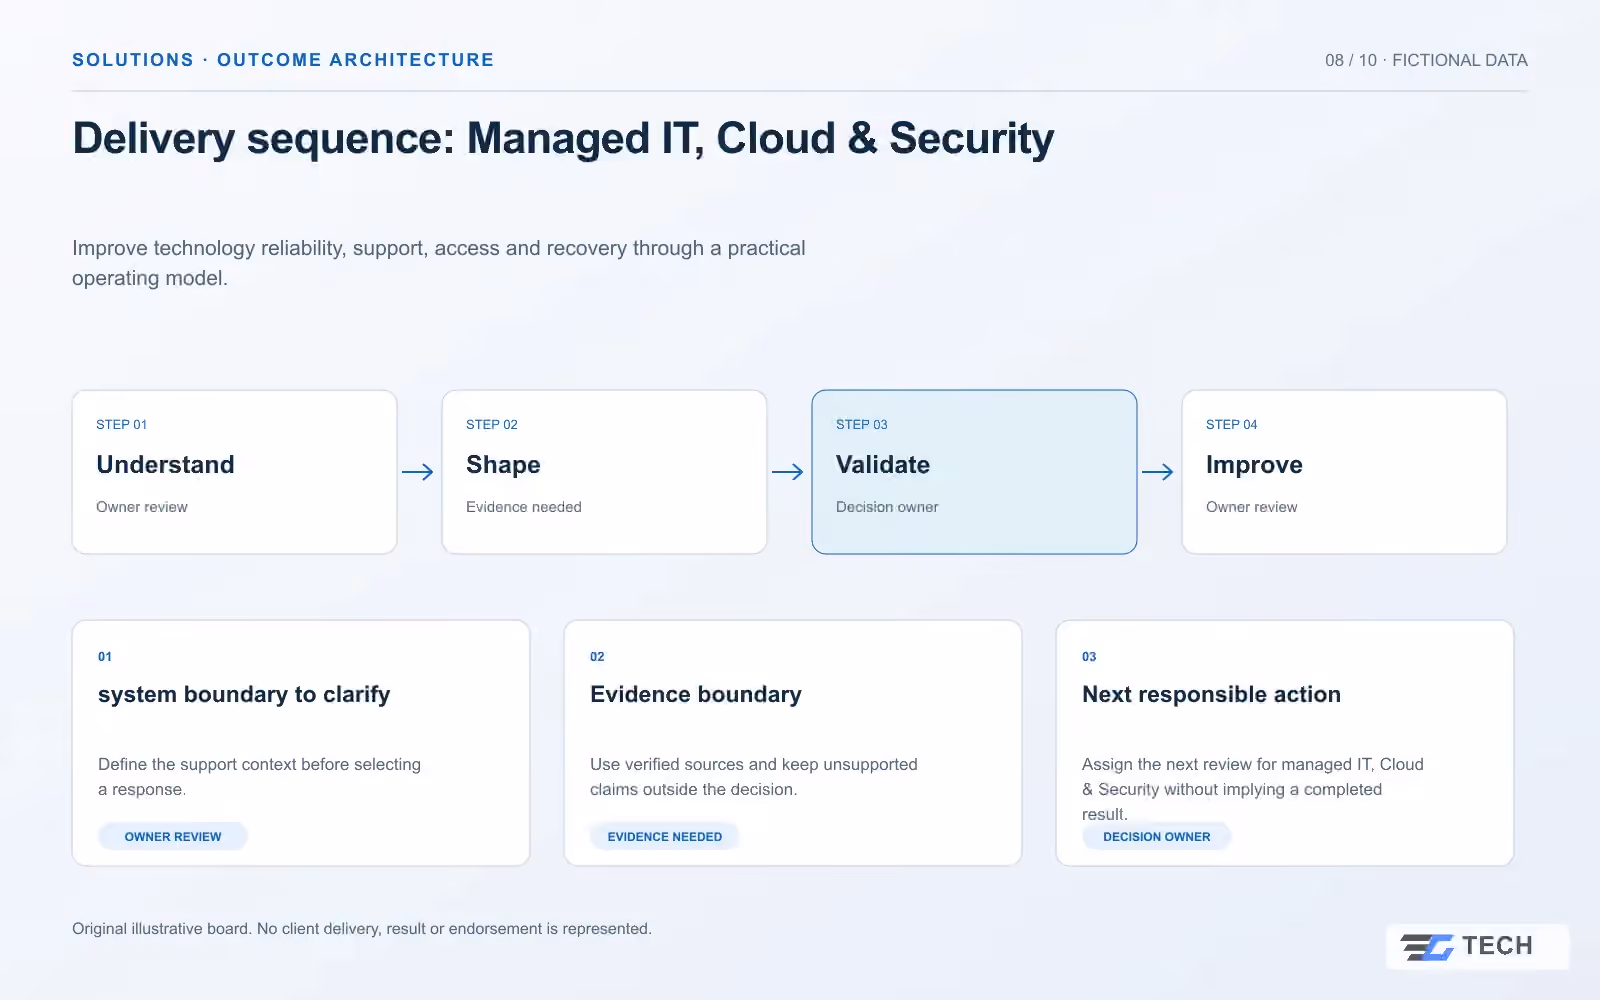The height and width of the screenshot is (1000, 1600).
Task: Select the "Shape" step heading
Action: pos(503,465)
